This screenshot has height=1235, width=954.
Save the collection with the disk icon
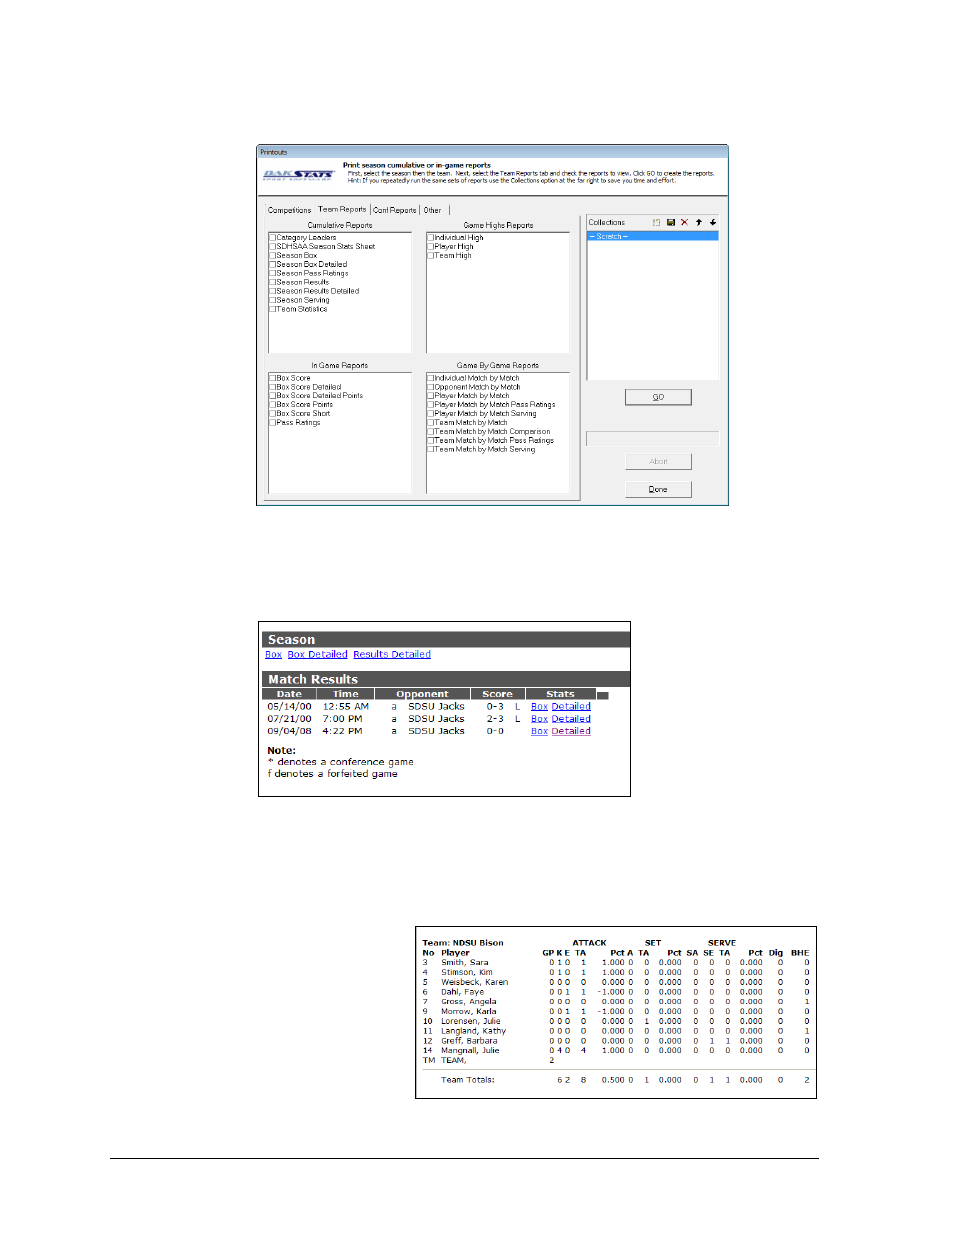click(671, 223)
